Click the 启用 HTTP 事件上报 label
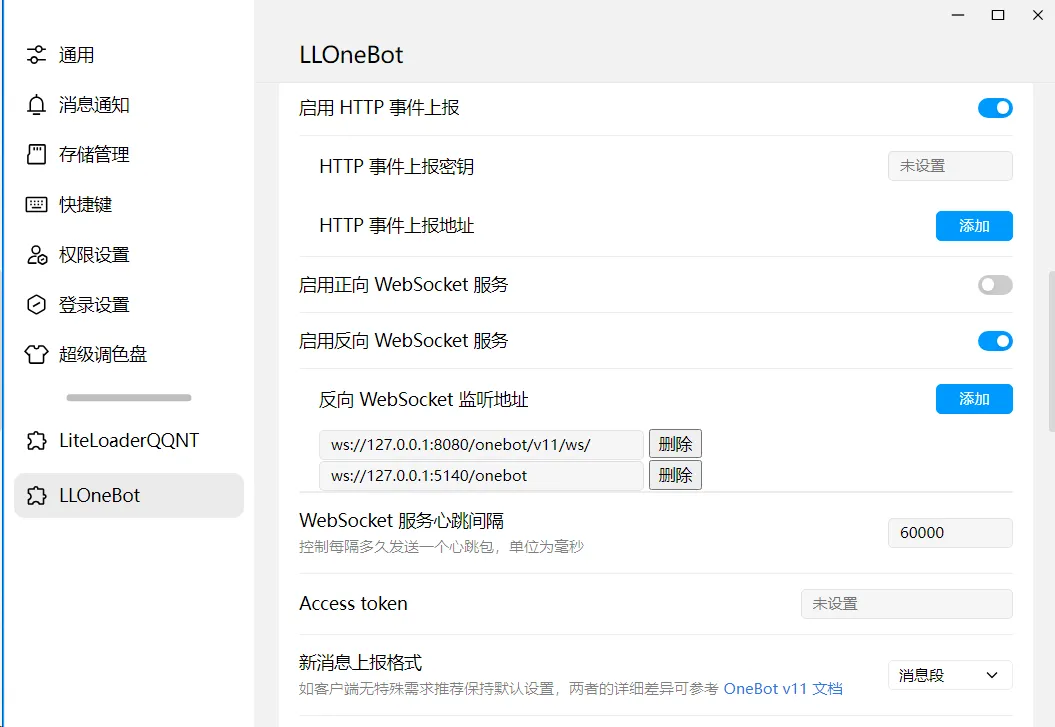 (x=379, y=108)
